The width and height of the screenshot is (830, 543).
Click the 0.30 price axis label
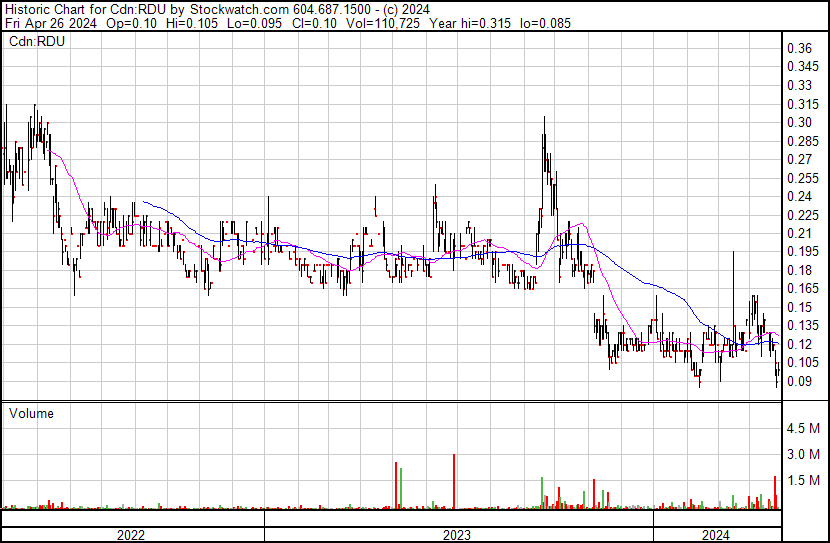pos(799,122)
